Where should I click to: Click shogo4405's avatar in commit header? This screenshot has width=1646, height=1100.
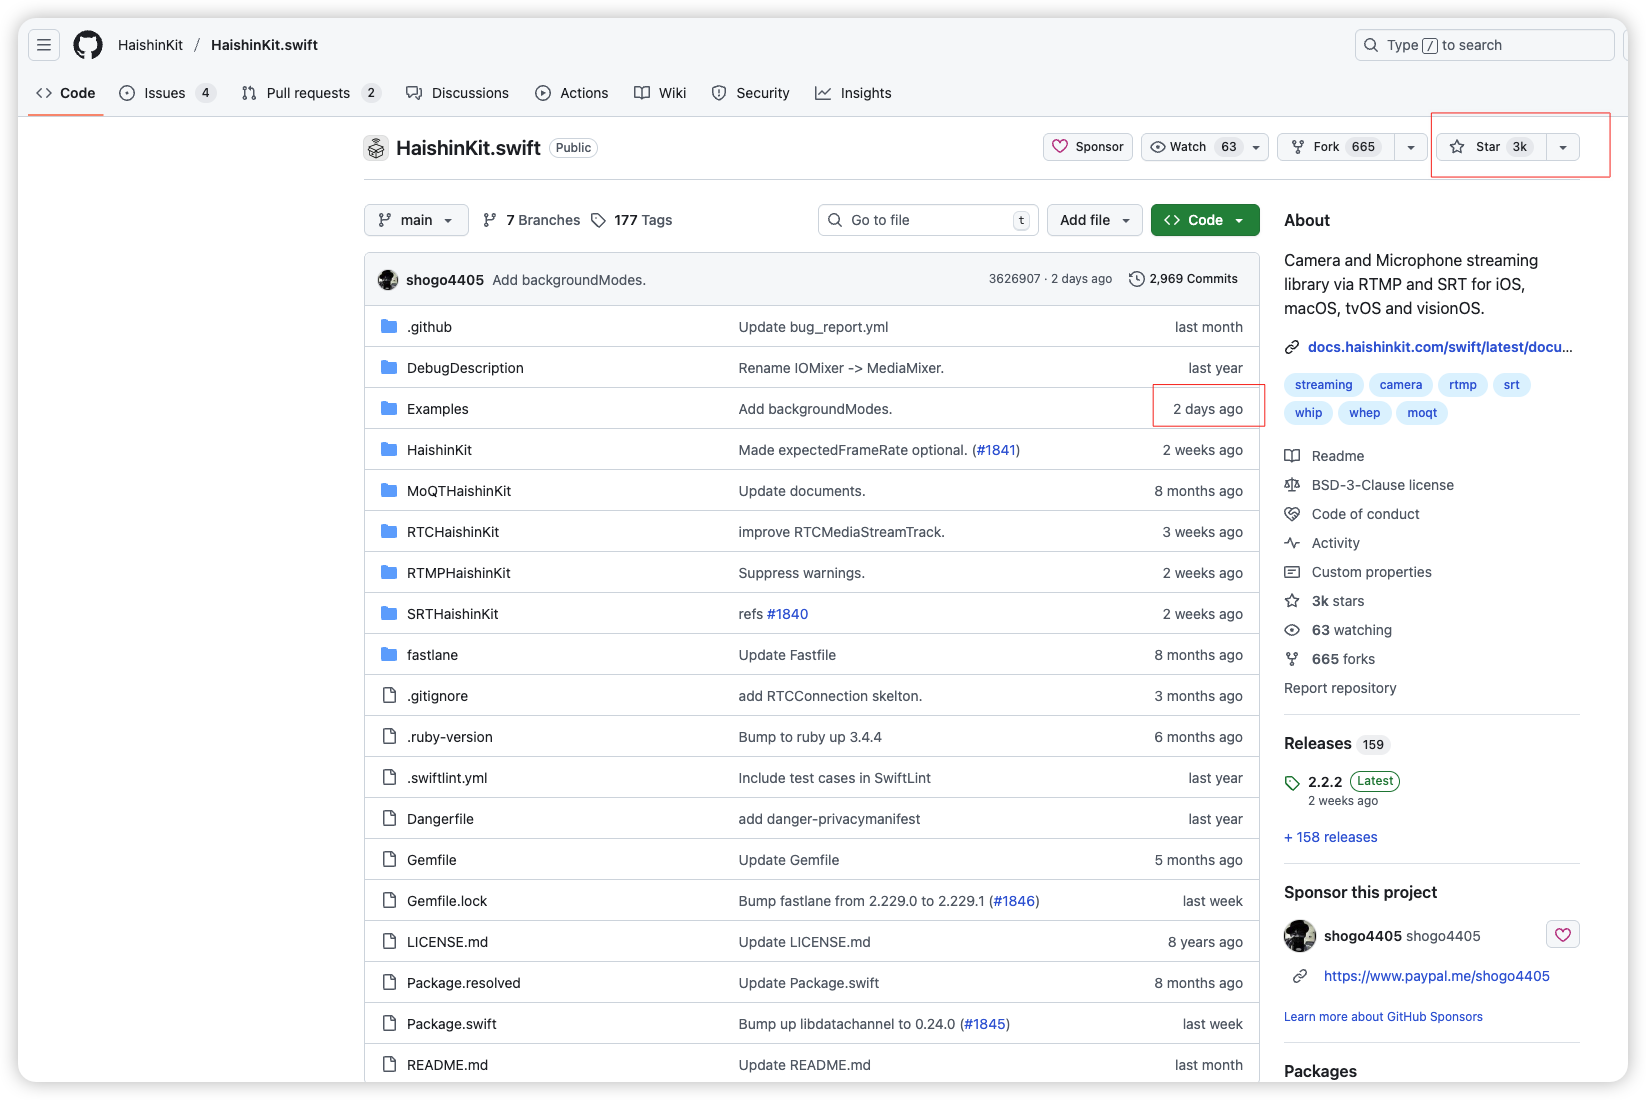pyautogui.click(x=388, y=280)
